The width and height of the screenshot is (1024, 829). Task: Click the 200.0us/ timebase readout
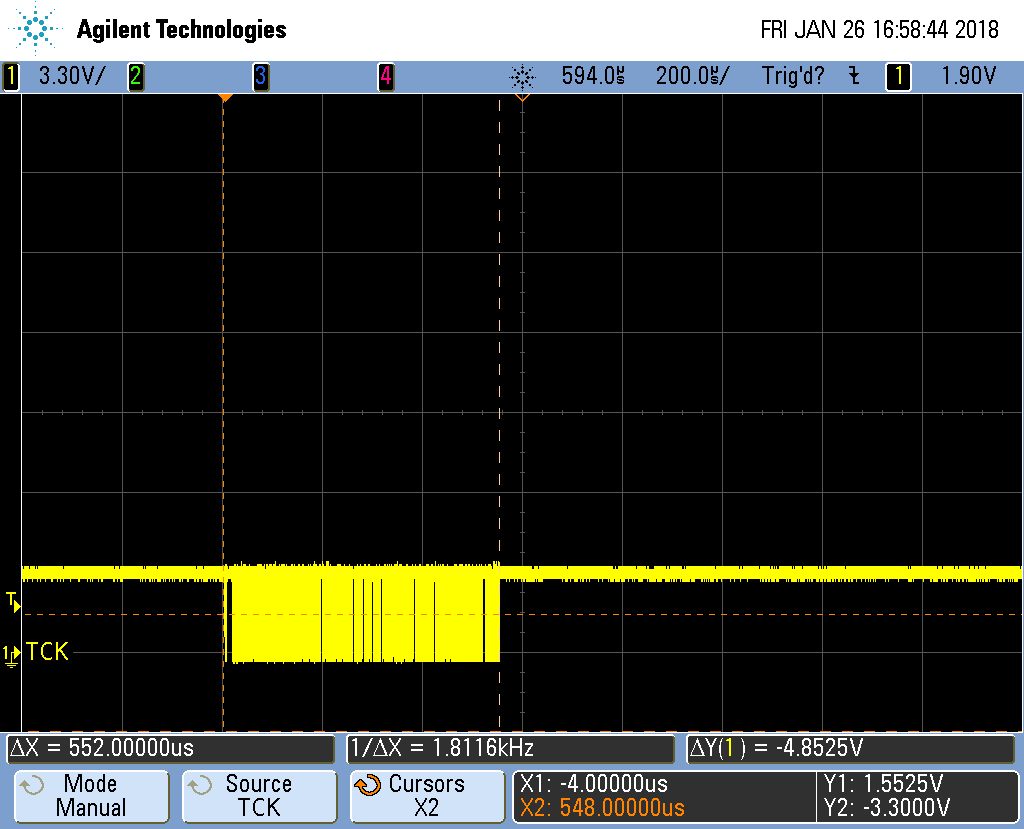[x=692, y=76]
